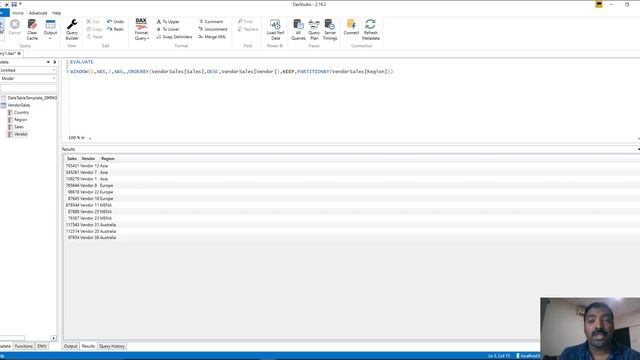Undo the last edit

tap(116, 22)
